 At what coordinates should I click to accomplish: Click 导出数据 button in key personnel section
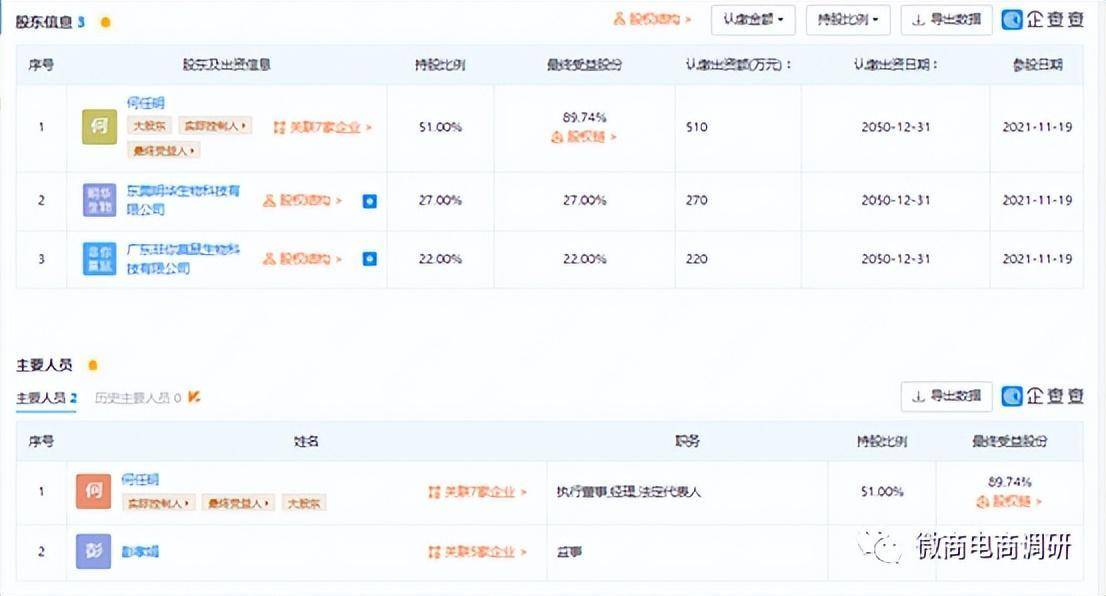pos(946,396)
